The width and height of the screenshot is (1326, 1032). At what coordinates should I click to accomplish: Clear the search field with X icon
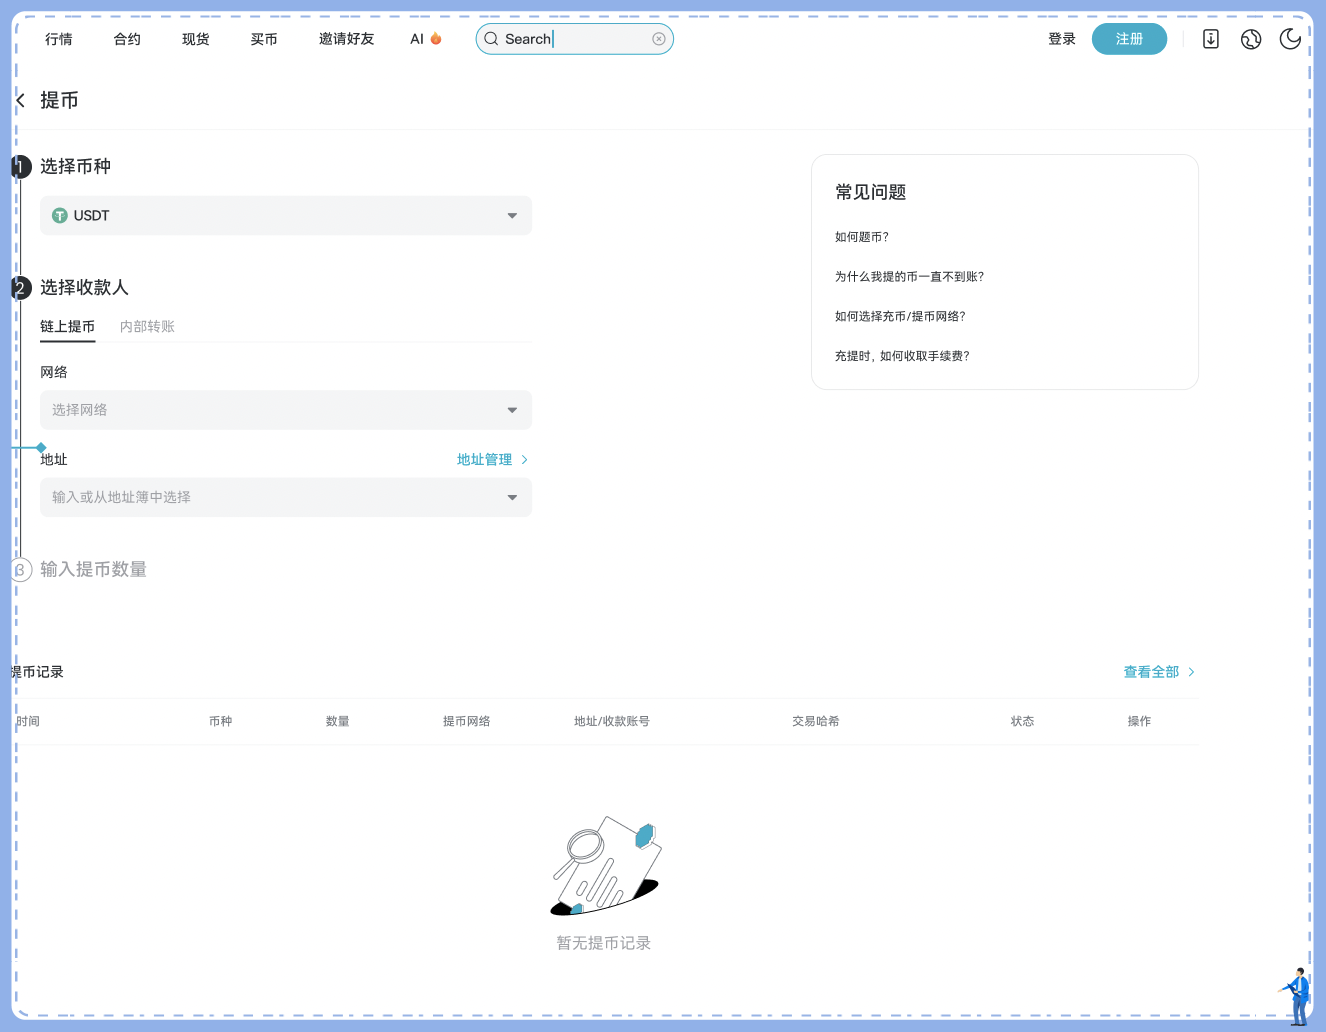click(658, 39)
